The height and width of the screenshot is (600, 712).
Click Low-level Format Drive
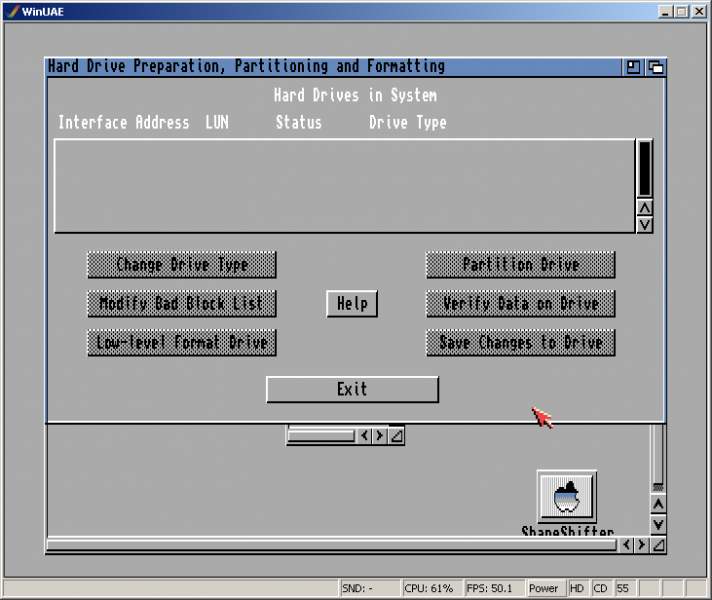pos(182,343)
